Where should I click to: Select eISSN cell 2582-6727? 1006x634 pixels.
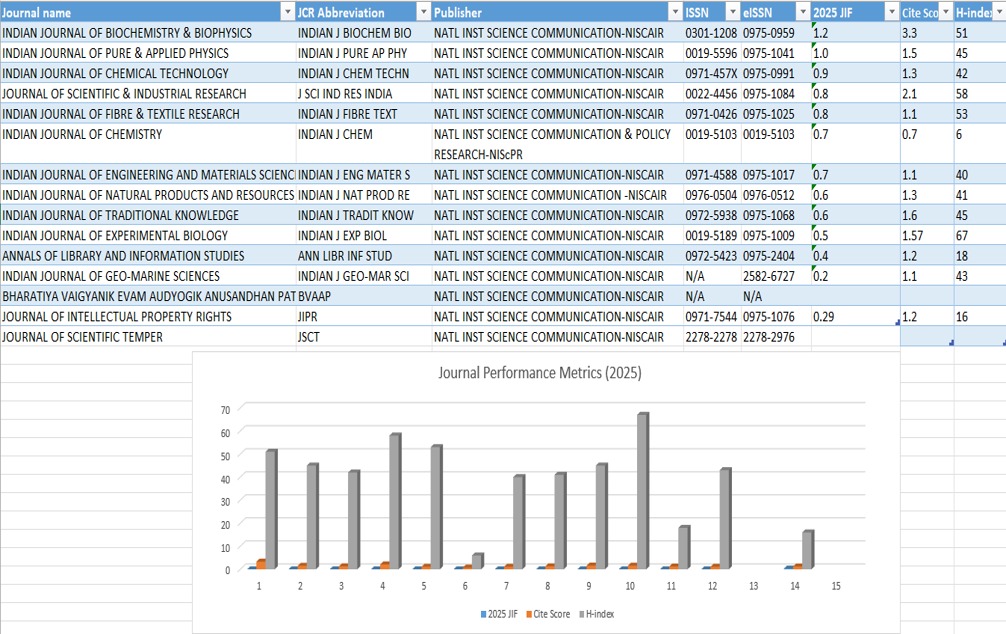tap(776, 276)
